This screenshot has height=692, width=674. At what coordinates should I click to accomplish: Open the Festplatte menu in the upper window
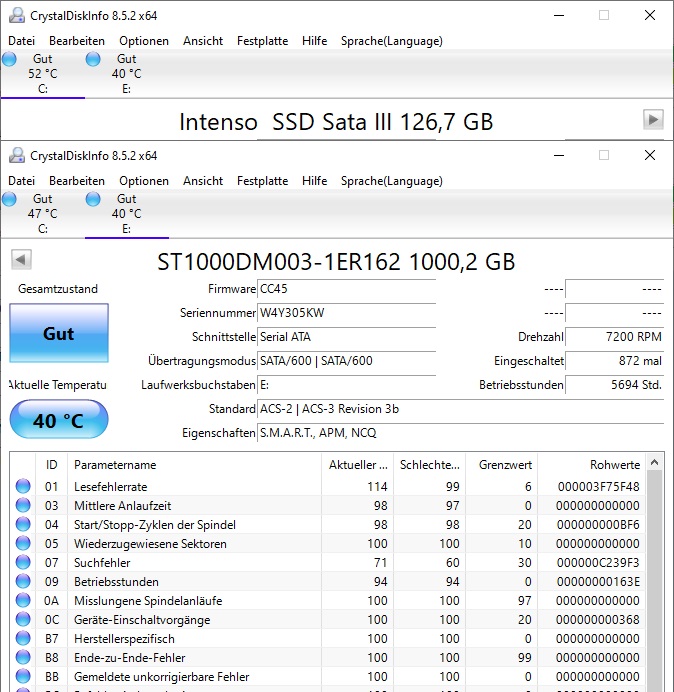(262, 41)
